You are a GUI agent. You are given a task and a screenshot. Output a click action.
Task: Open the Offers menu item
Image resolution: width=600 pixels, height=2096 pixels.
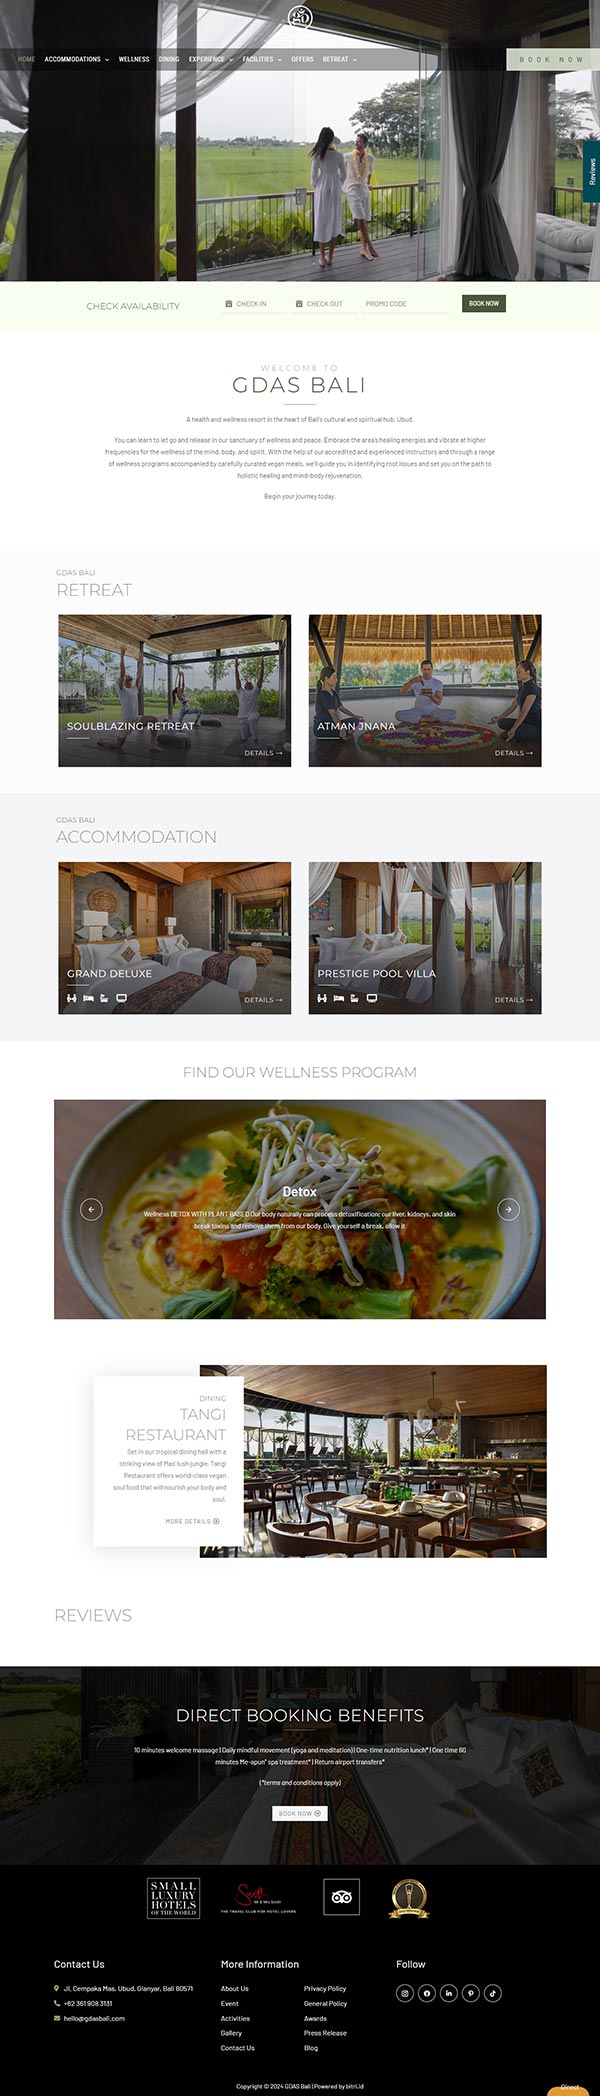pyautogui.click(x=302, y=59)
